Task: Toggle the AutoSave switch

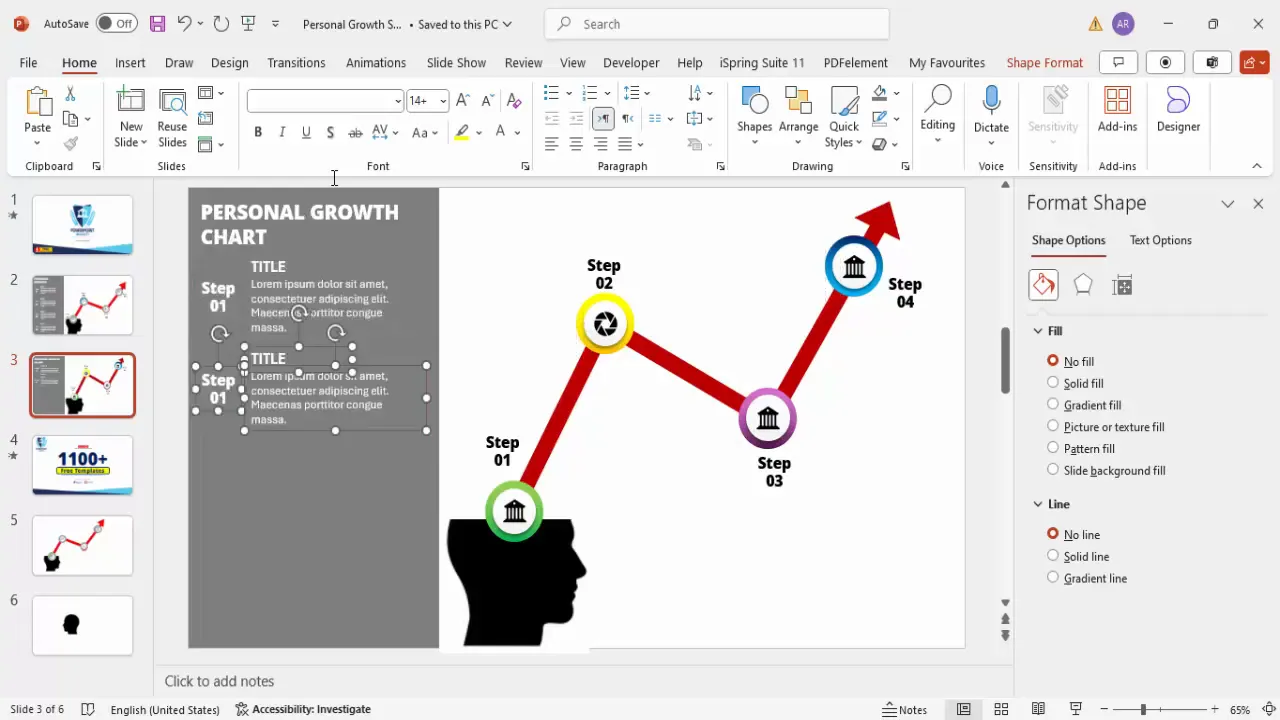Action: click(x=116, y=23)
